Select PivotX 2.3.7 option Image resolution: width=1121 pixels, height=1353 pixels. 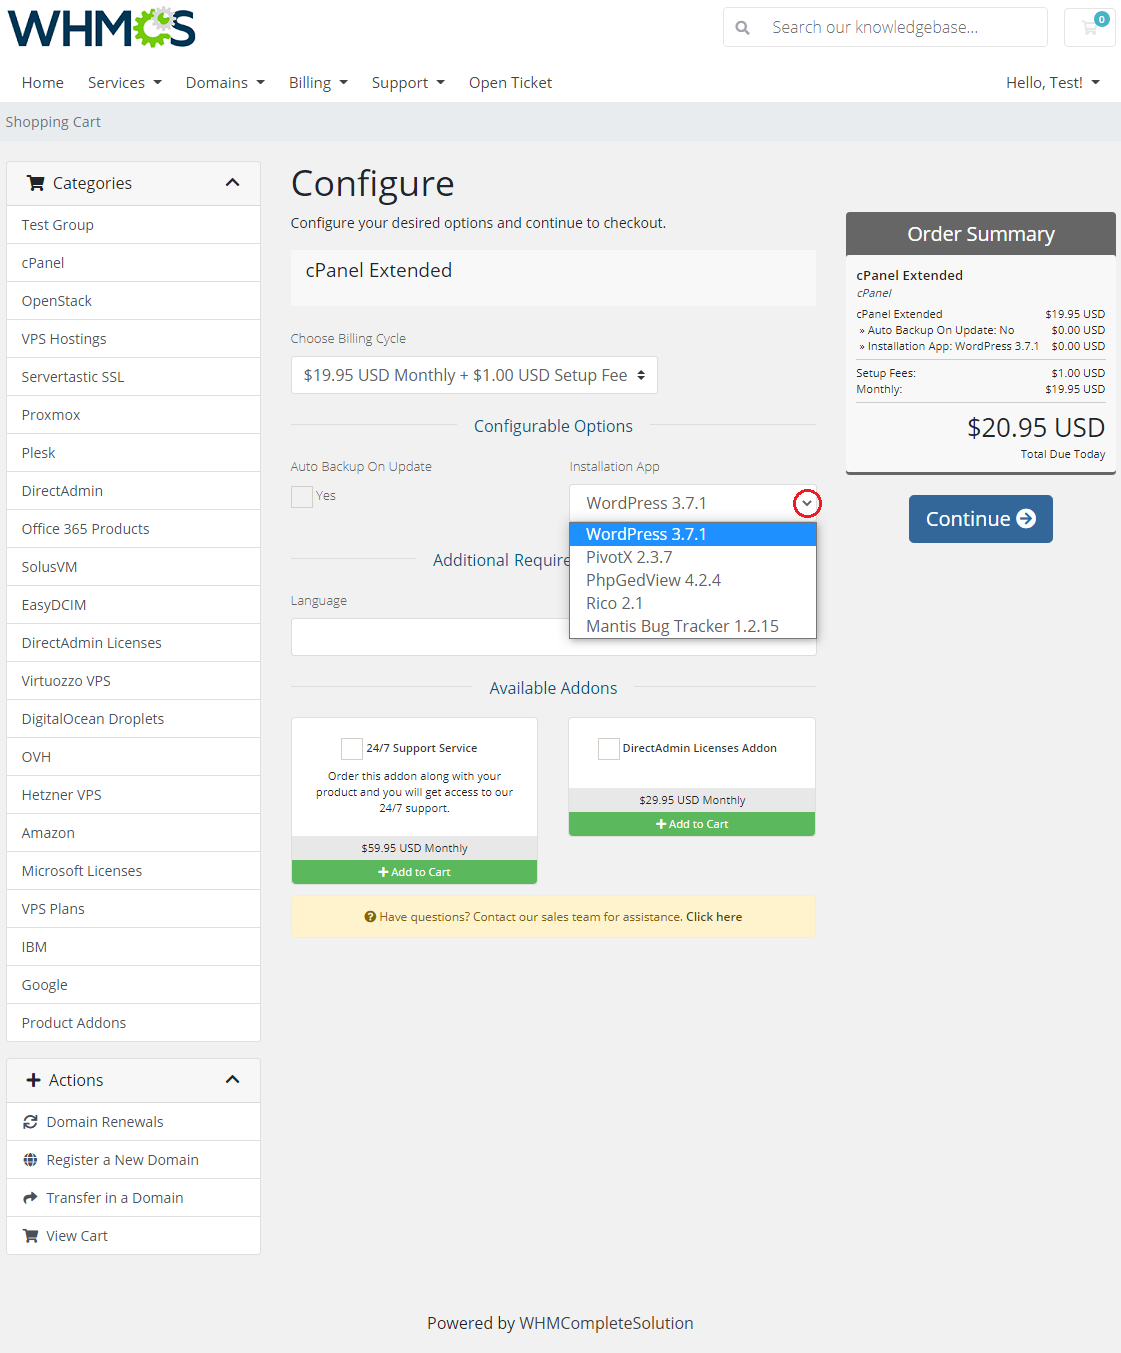pos(693,557)
